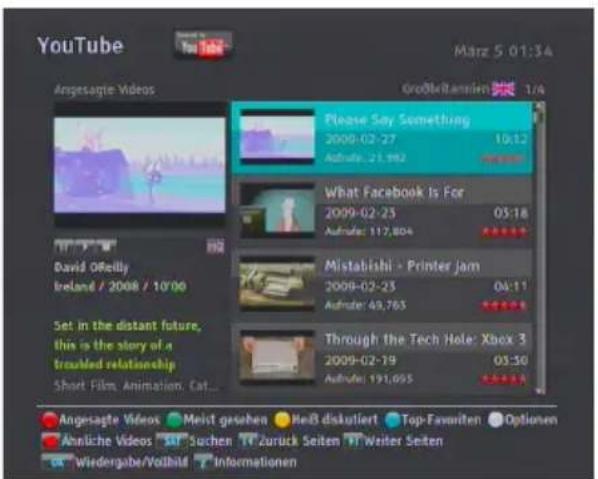Image resolution: width=598 pixels, height=479 pixels.
Task: Click the key icon beside Weiter Seiten
Action: [352, 441]
